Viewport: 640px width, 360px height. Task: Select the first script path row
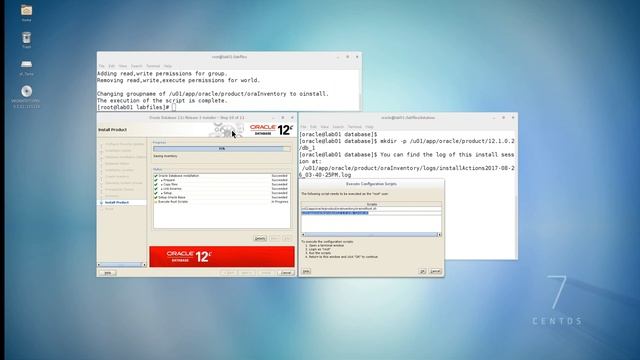[x=371, y=209]
